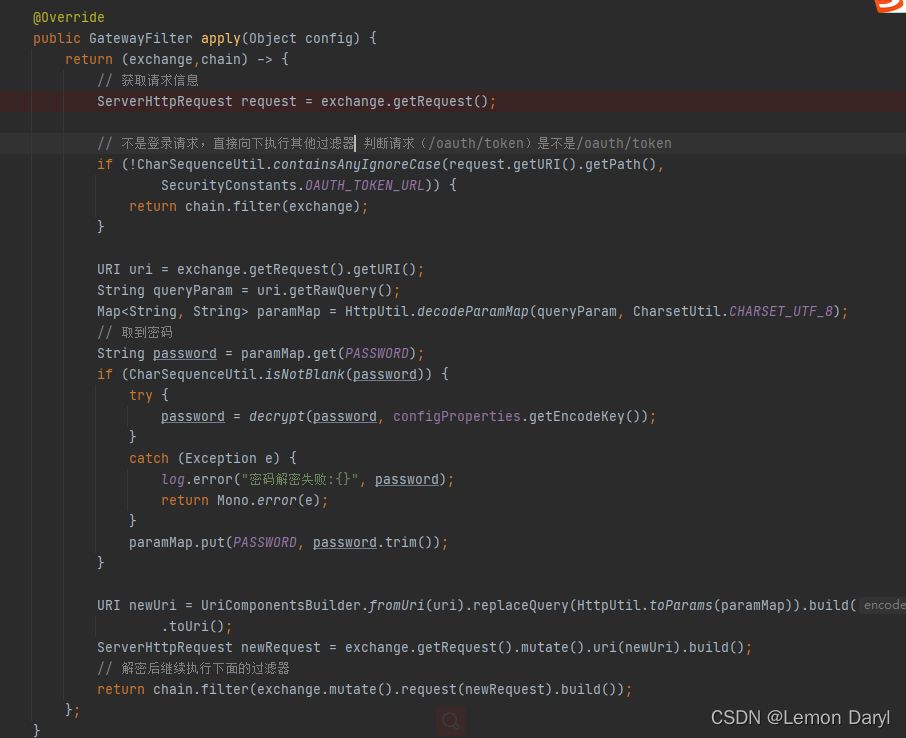Click the String queryParam declaration
This screenshot has width=906, height=738.
point(165,290)
